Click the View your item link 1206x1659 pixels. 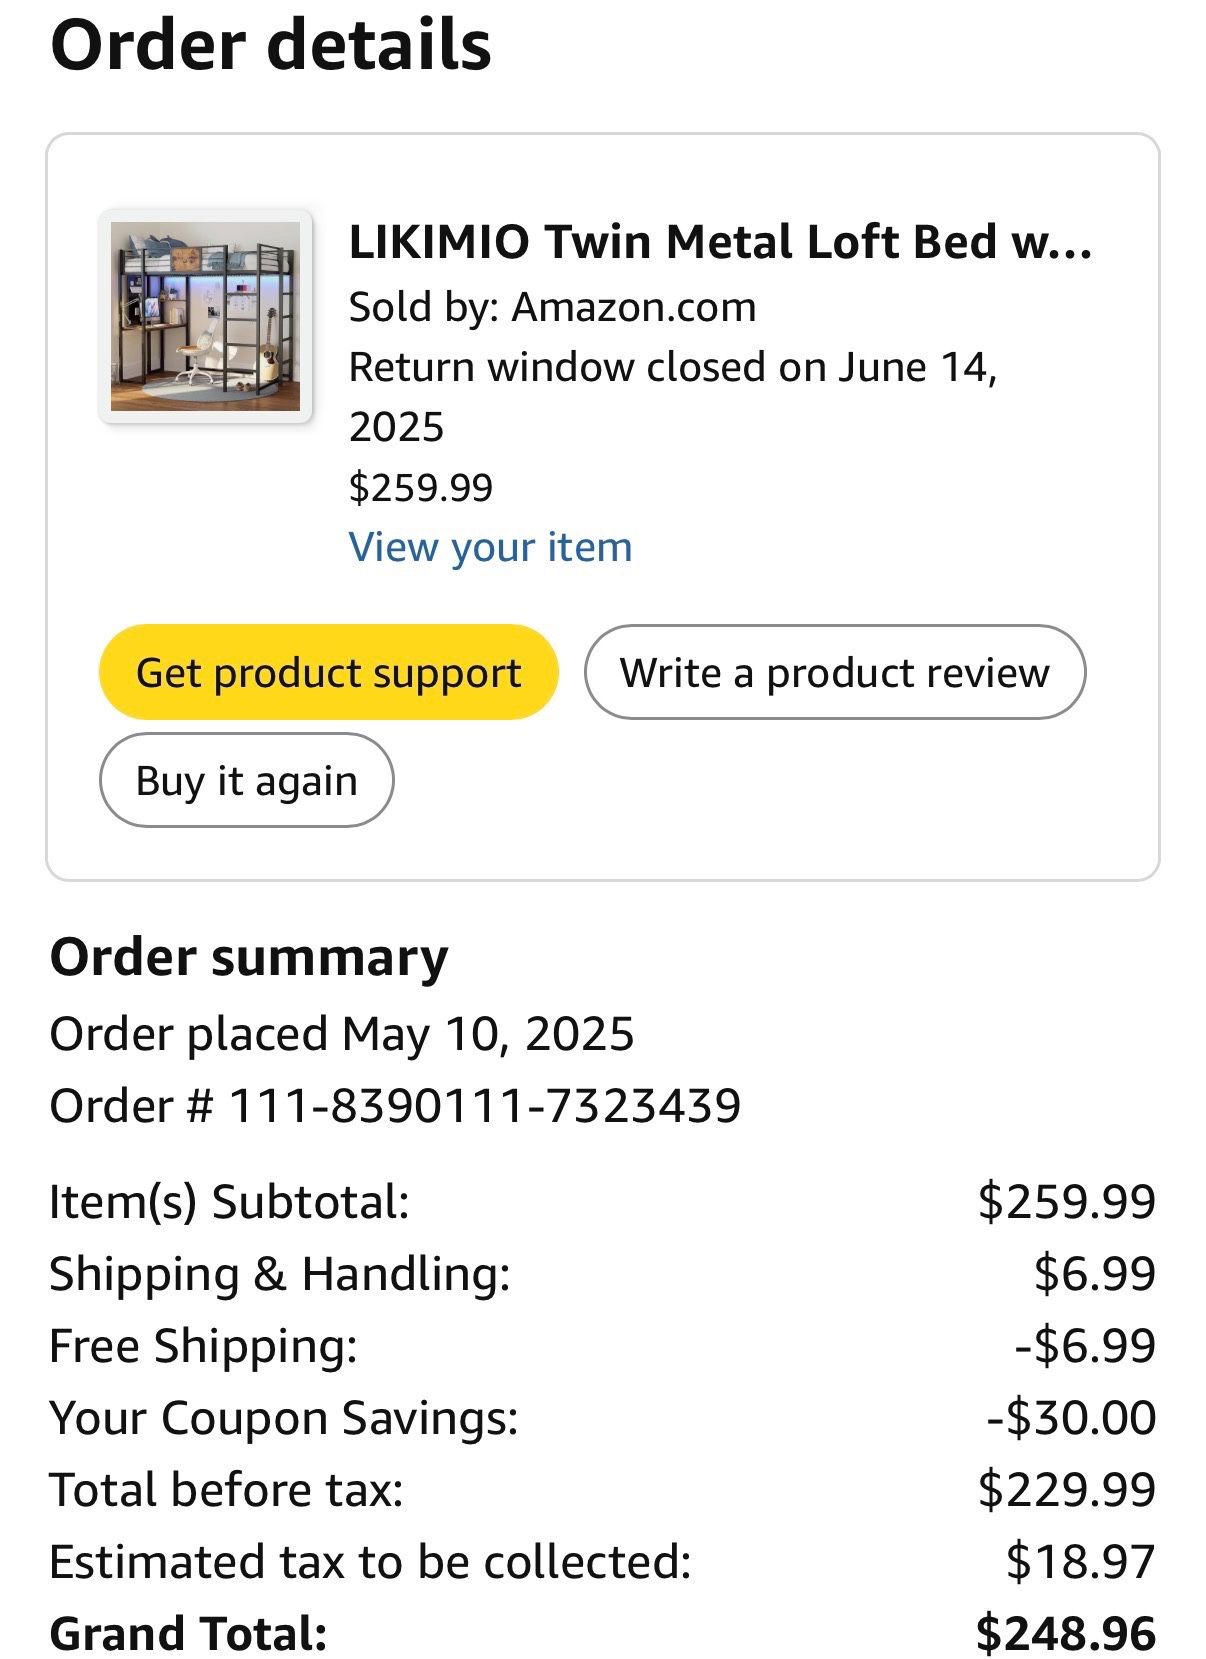click(490, 547)
